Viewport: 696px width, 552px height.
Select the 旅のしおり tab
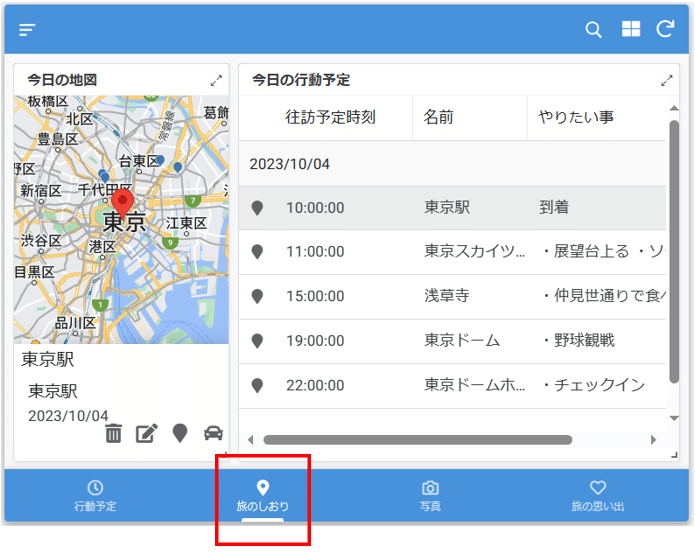[x=262, y=496]
